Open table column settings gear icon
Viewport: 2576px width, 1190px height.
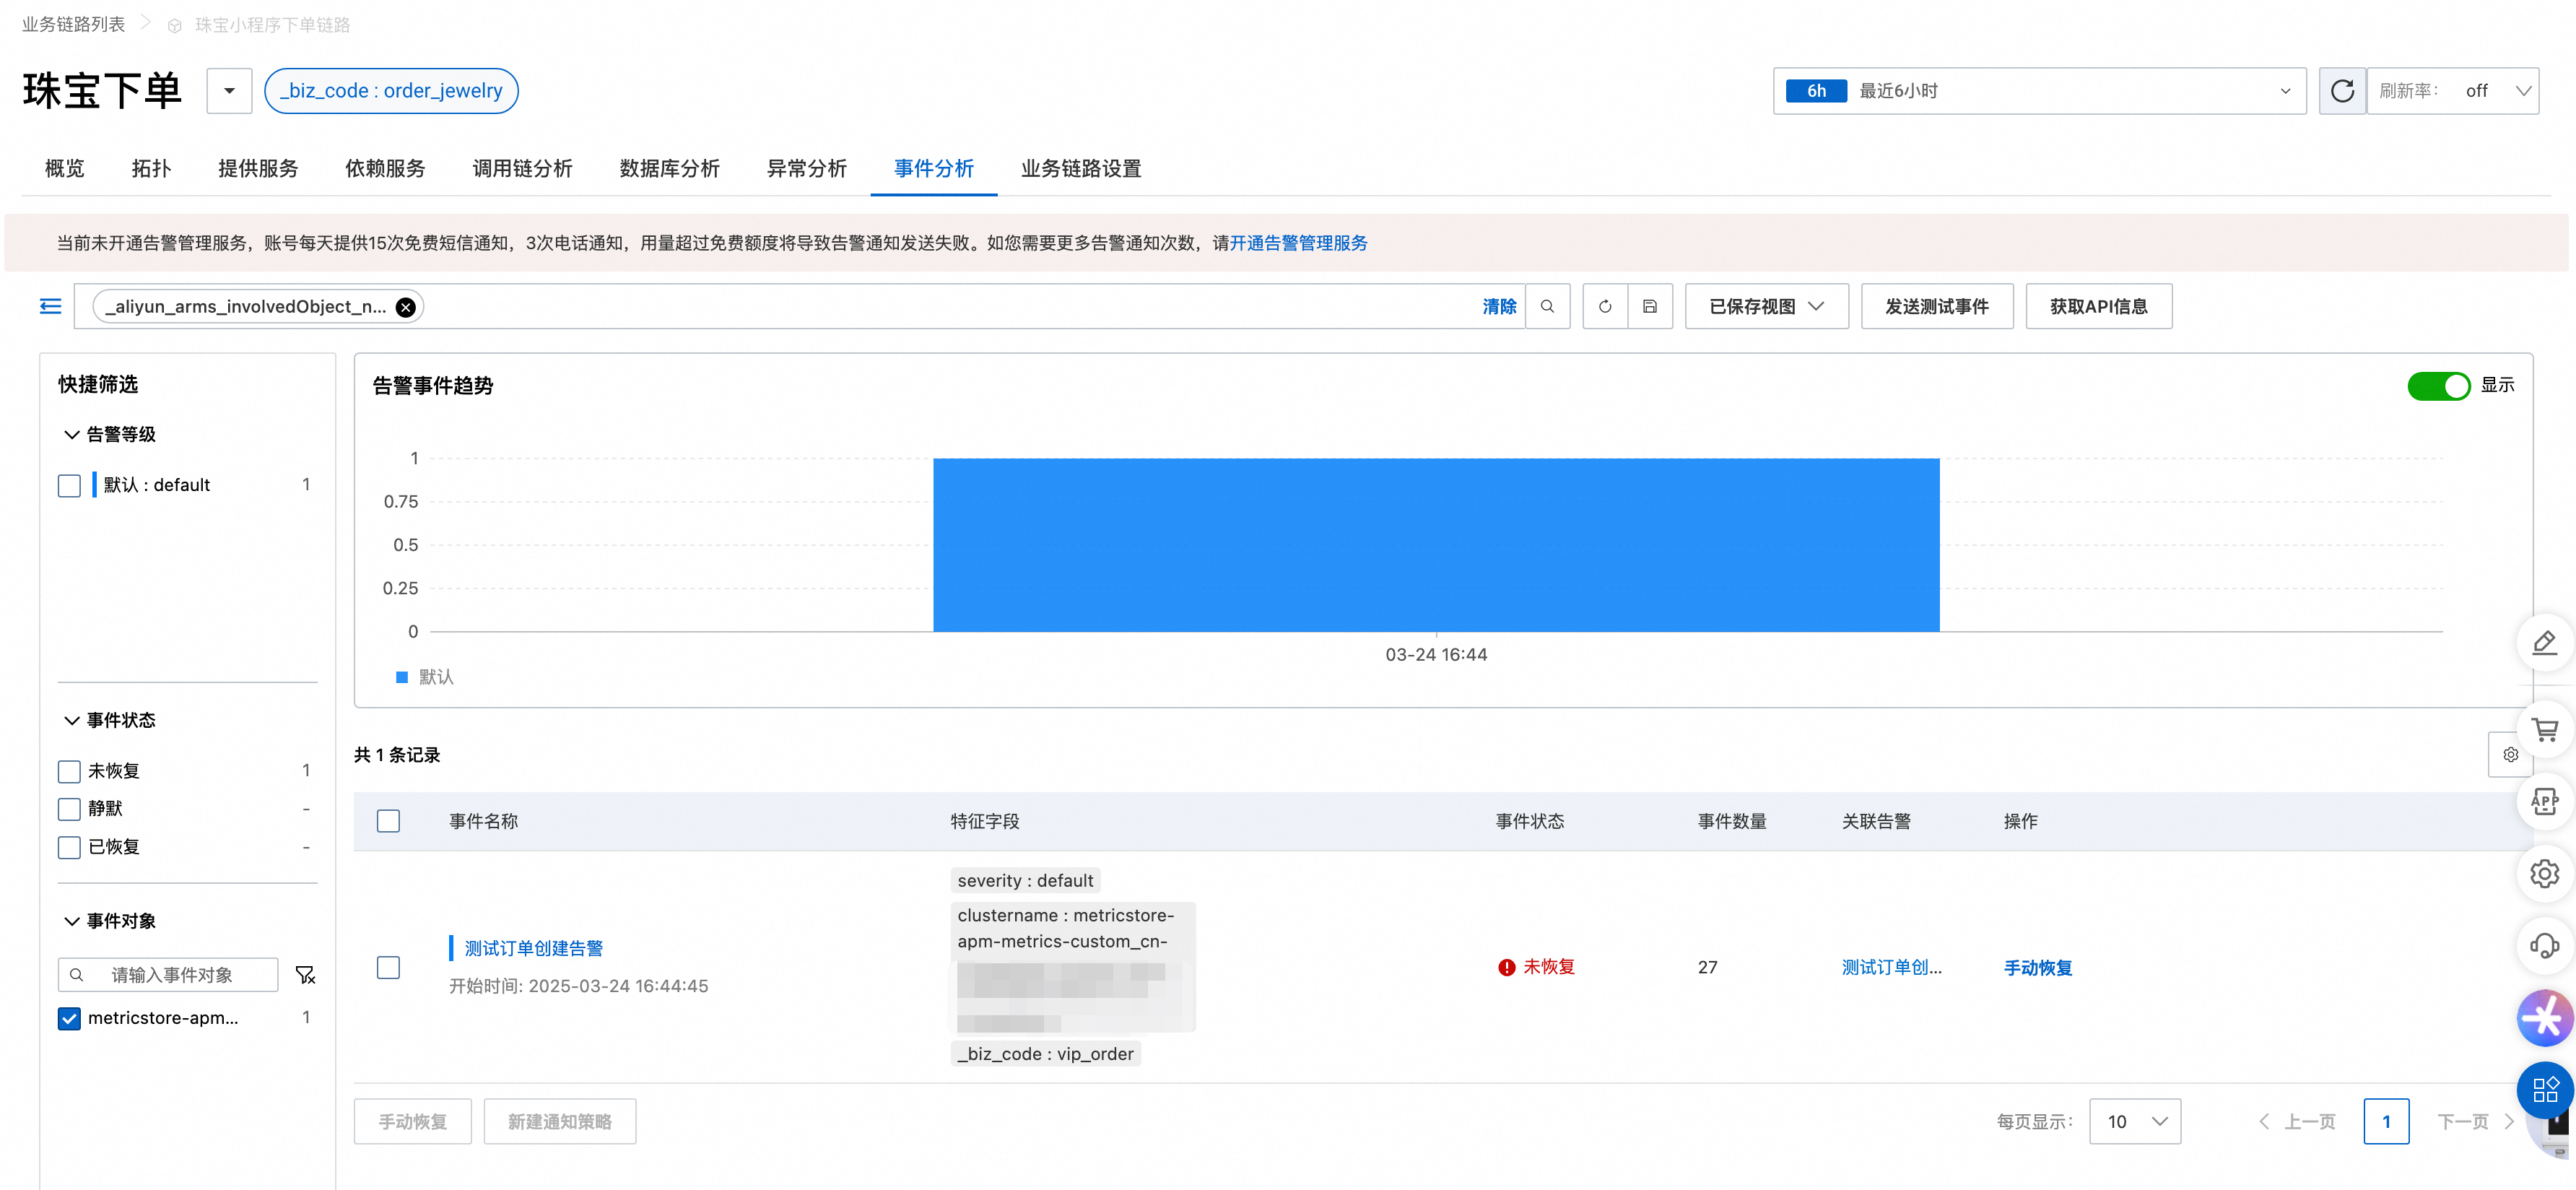2510,754
